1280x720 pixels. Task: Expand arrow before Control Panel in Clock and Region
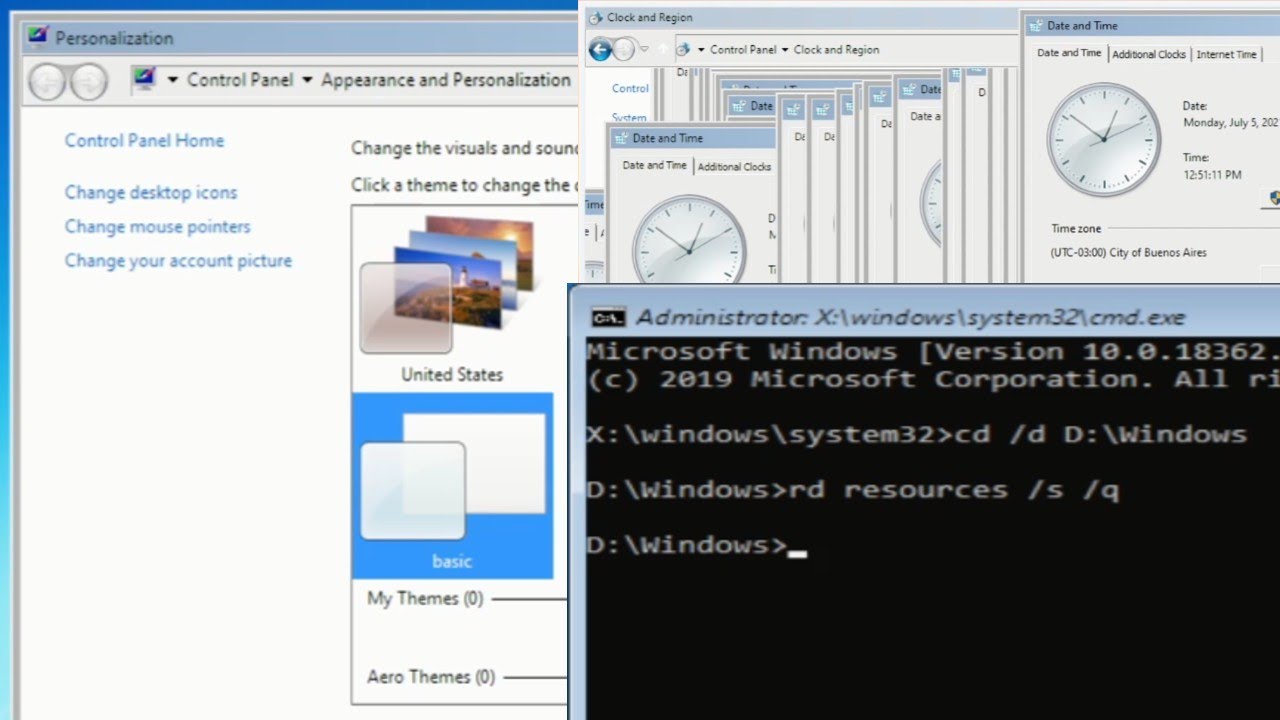[701, 49]
